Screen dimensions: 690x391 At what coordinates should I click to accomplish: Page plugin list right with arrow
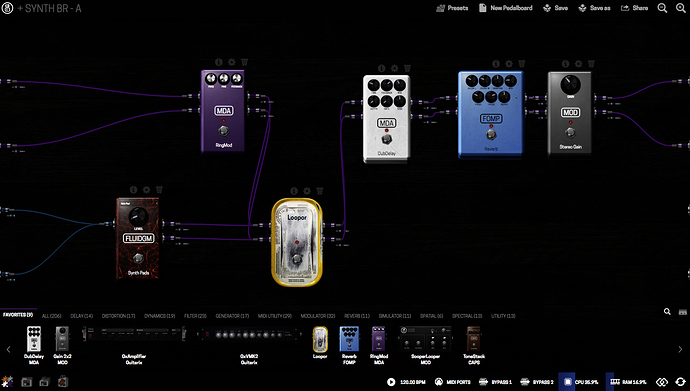point(680,349)
